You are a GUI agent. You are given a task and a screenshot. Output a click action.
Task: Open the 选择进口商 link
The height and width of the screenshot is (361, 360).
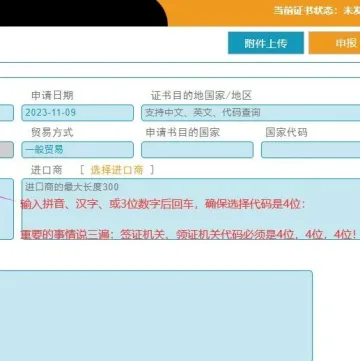point(117,170)
